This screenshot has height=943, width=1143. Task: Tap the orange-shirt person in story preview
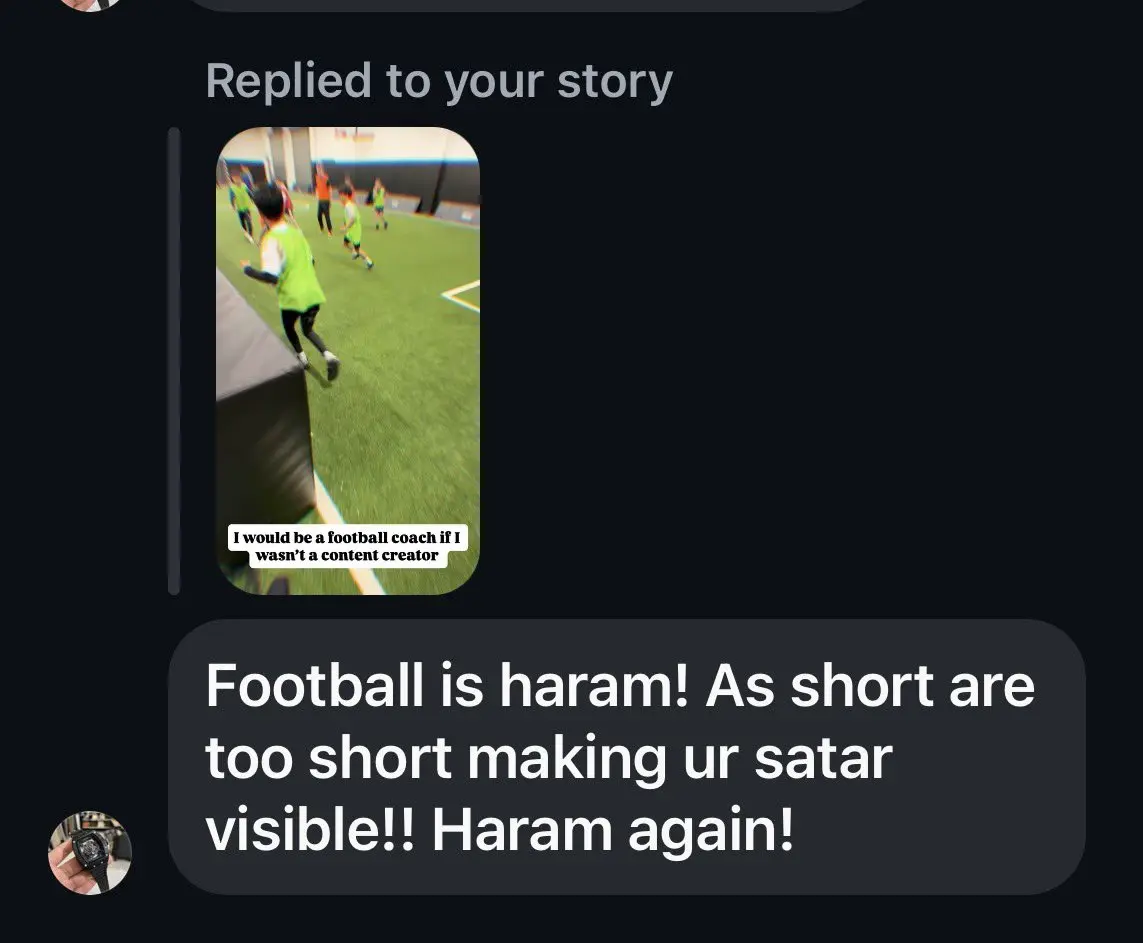click(322, 198)
